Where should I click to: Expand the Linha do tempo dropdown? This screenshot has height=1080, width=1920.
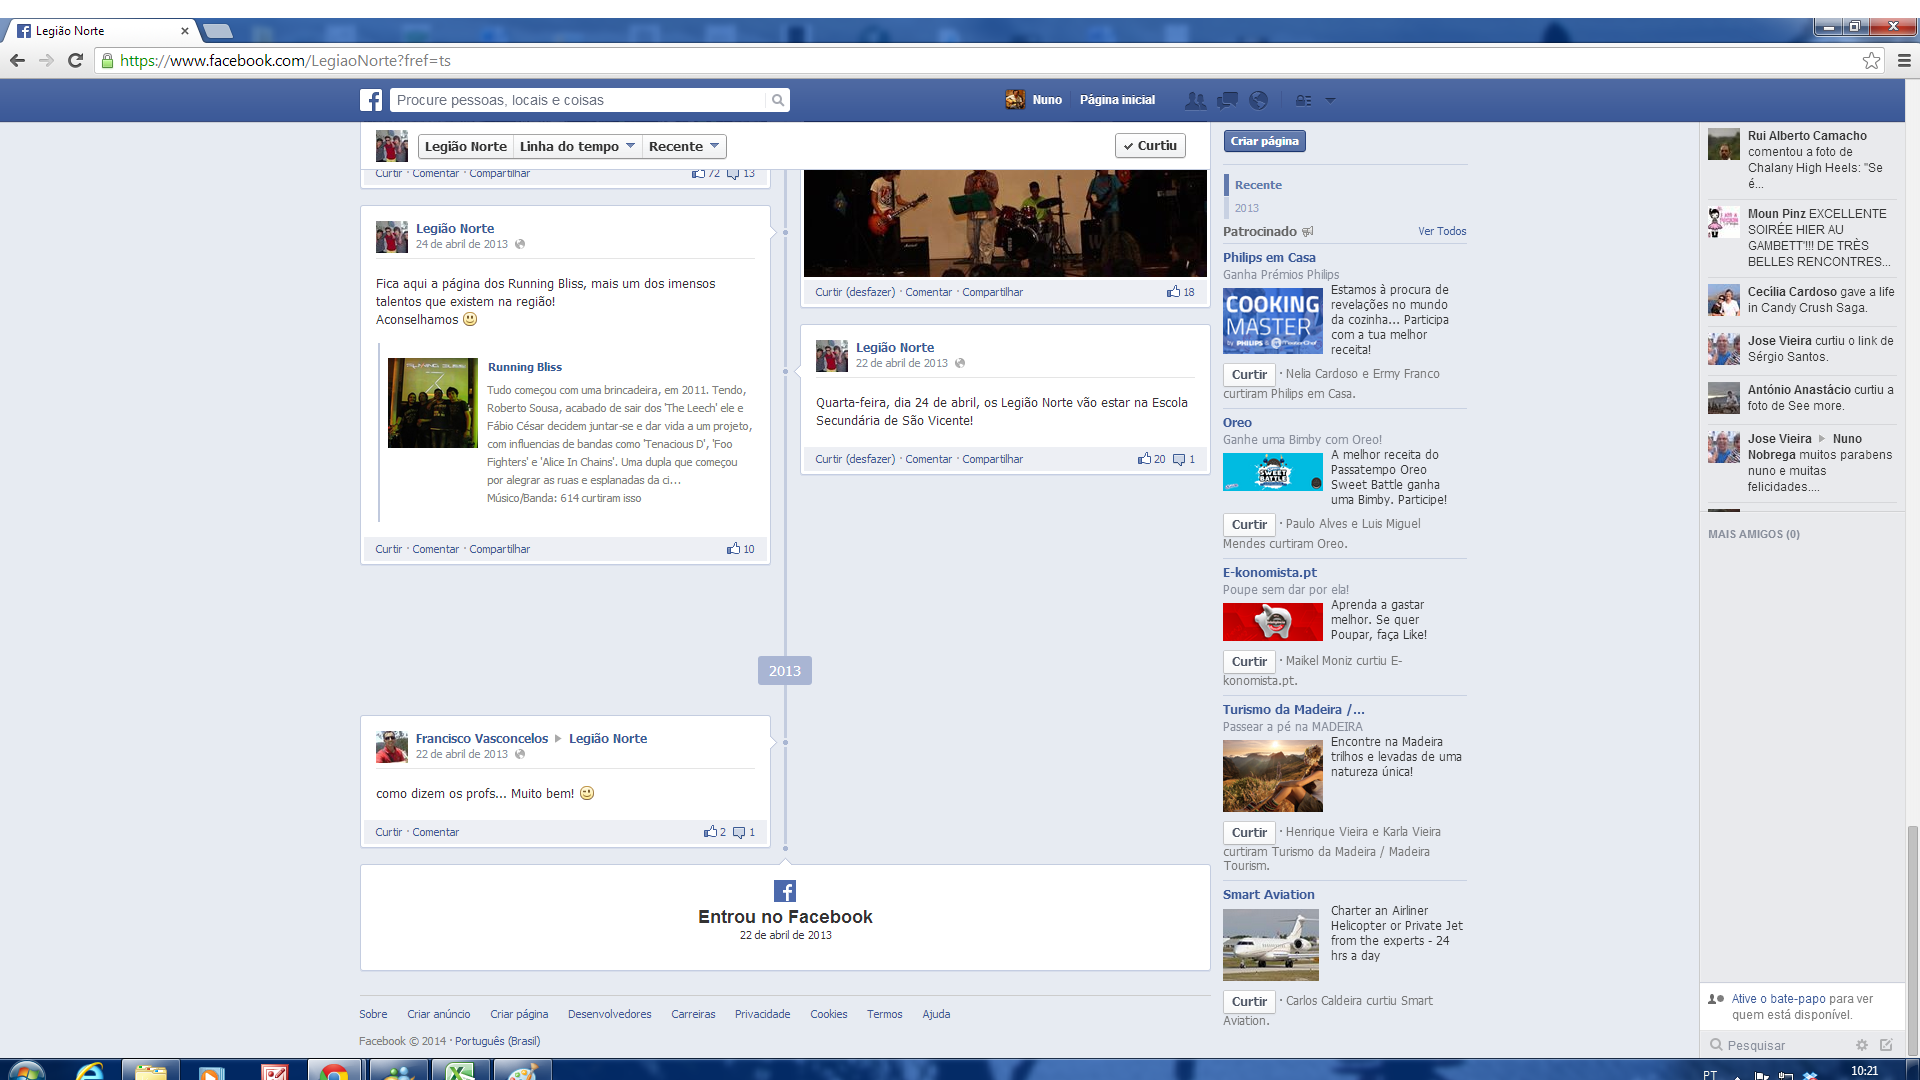[577, 146]
